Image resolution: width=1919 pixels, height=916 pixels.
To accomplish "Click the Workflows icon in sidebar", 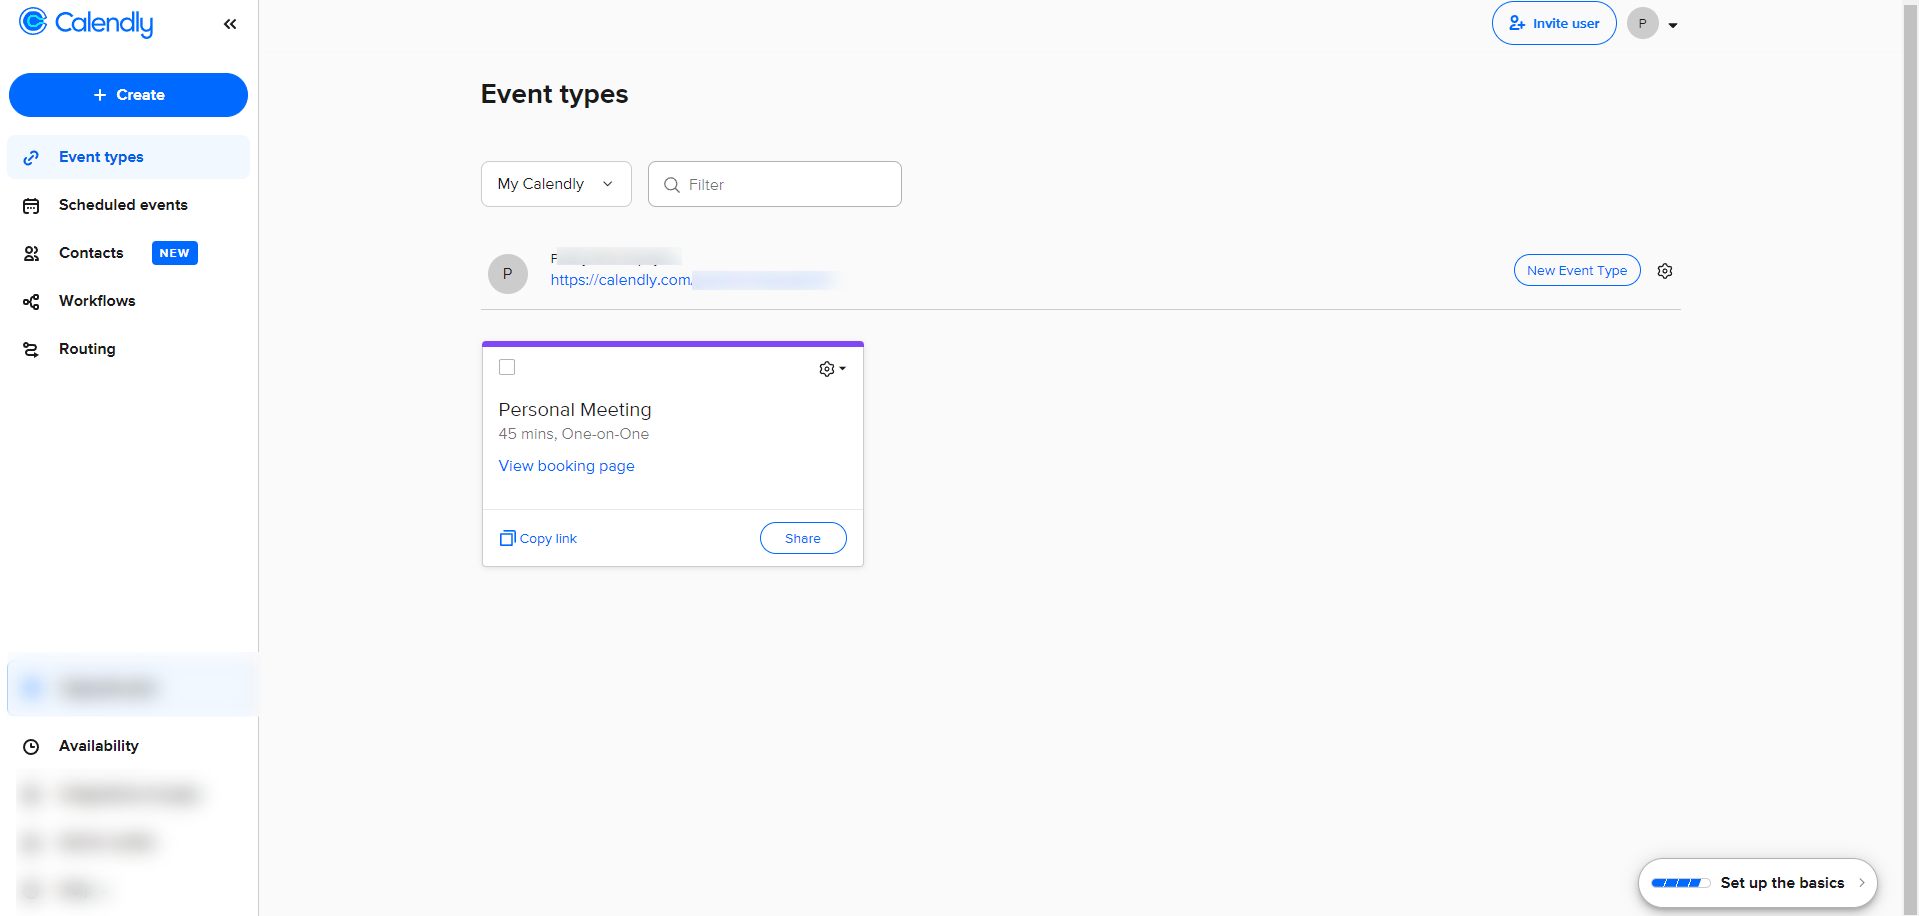I will pyautogui.click(x=31, y=302).
